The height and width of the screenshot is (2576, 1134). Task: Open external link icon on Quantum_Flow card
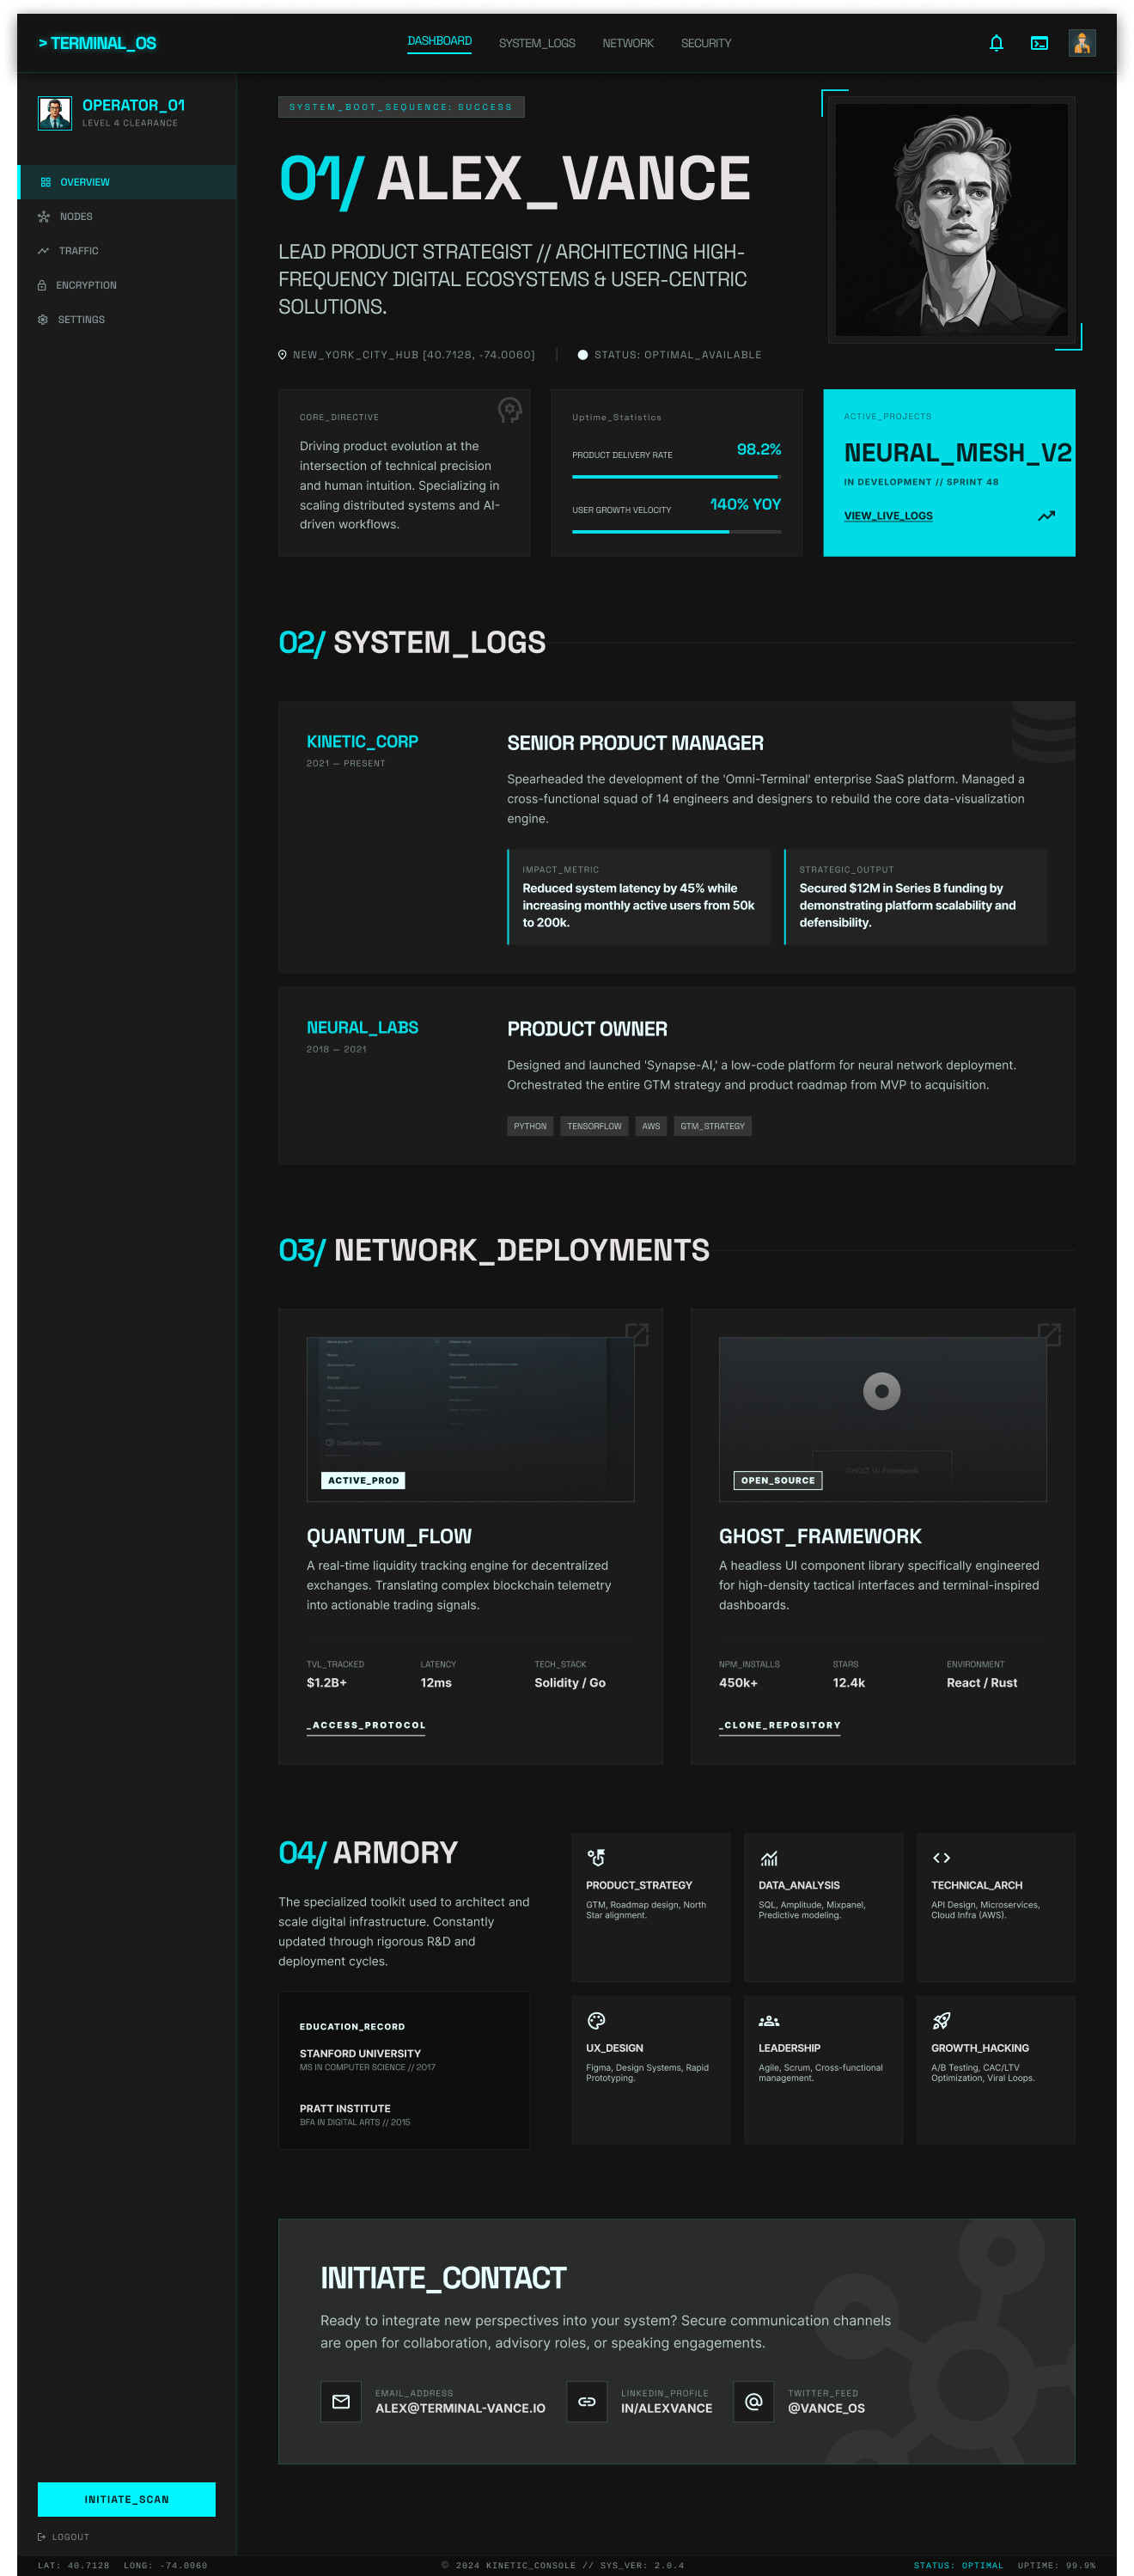637,1334
